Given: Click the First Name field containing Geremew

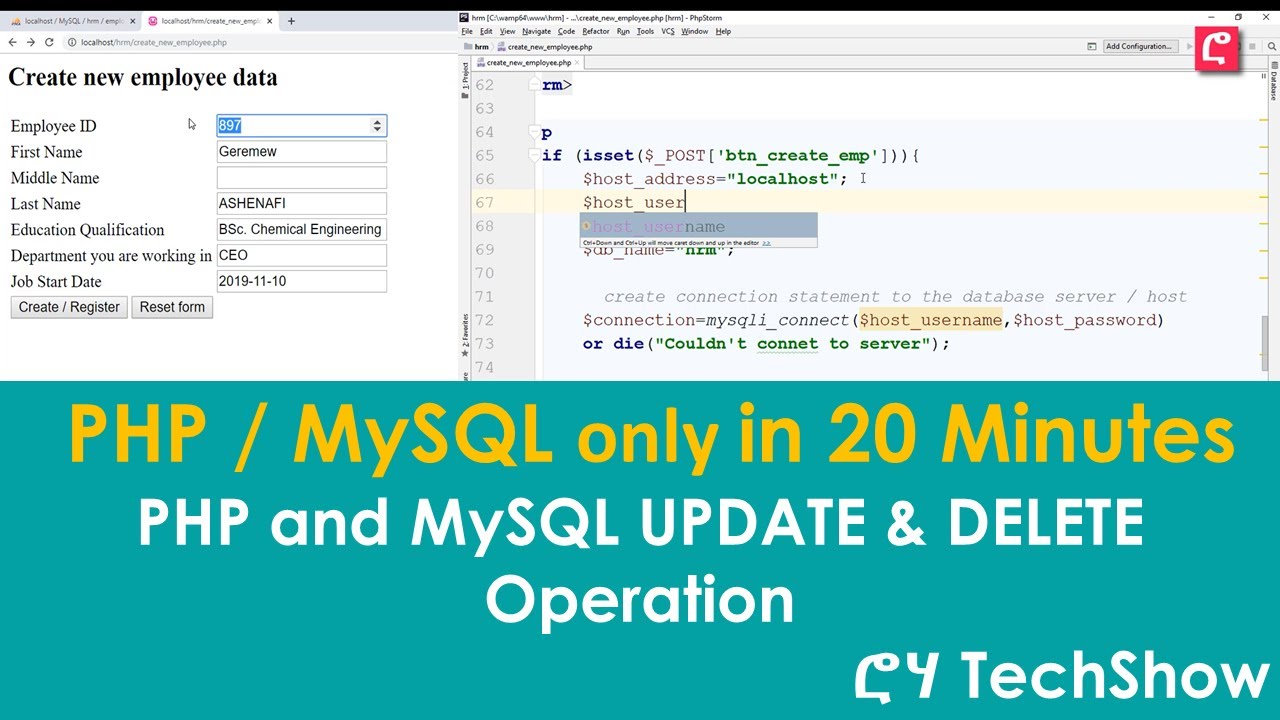Looking at the screenshot, I should (x=301, y=151).
